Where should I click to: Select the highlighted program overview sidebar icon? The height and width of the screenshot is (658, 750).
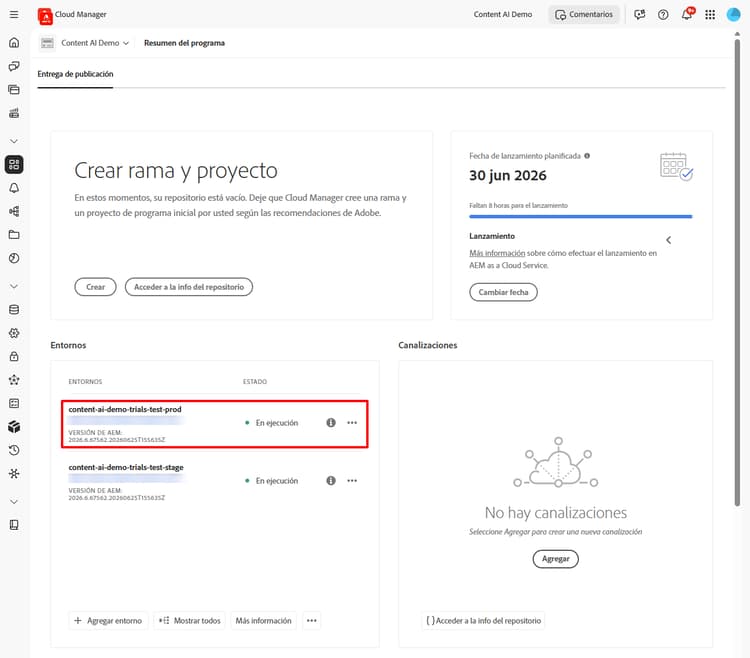[x=14, y=164]
